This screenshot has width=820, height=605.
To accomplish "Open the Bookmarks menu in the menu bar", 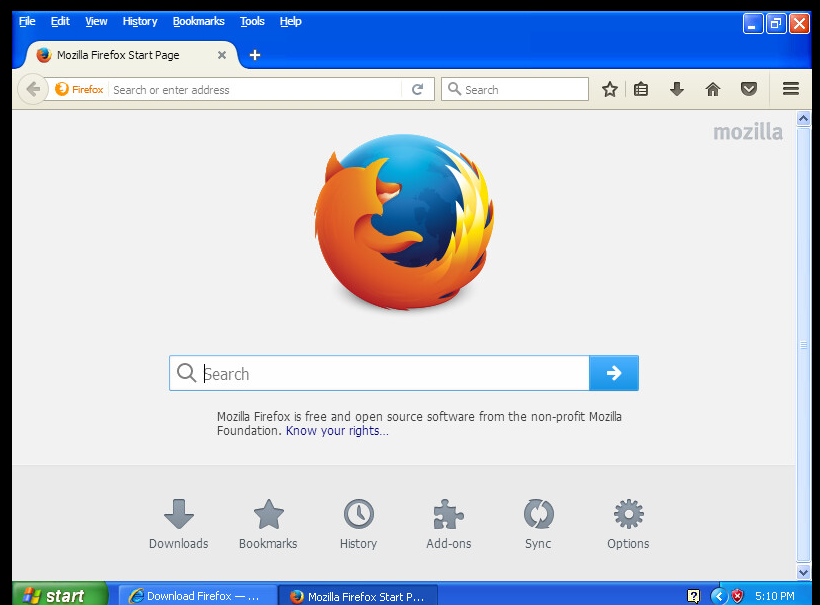I will coord(199,21).
